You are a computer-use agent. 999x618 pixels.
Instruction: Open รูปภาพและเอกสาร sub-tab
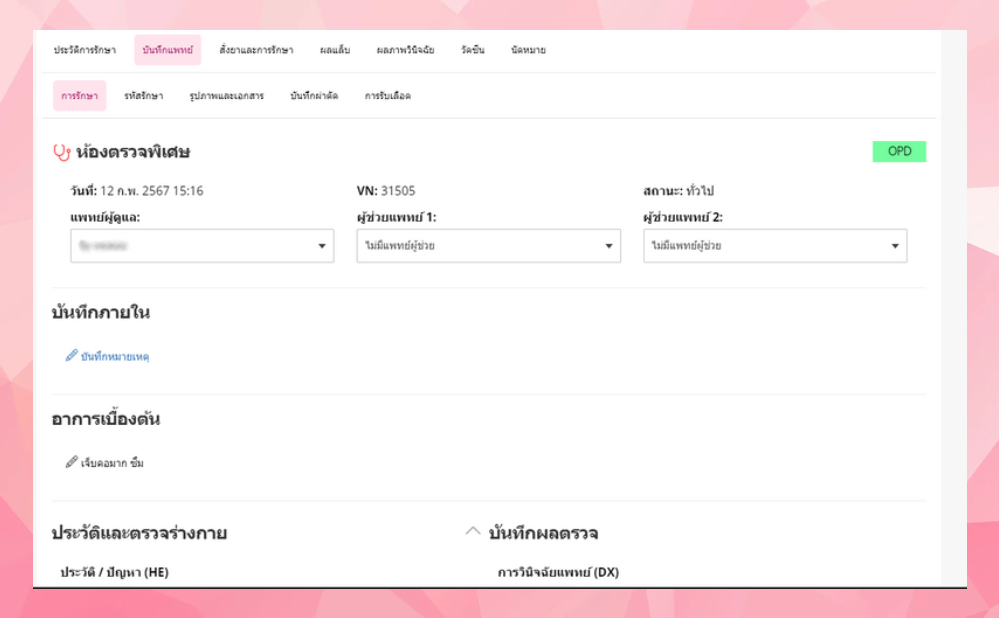(x=226, y=96)
